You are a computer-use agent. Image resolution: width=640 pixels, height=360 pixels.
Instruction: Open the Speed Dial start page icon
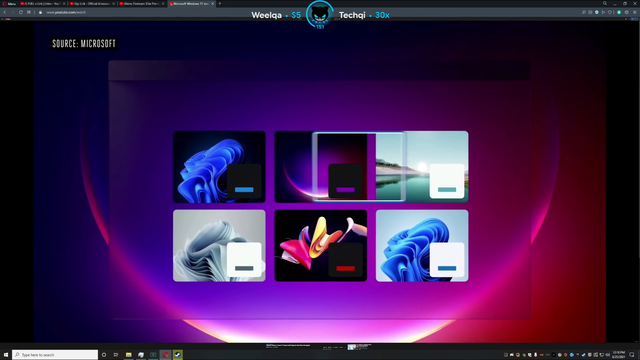29,12
